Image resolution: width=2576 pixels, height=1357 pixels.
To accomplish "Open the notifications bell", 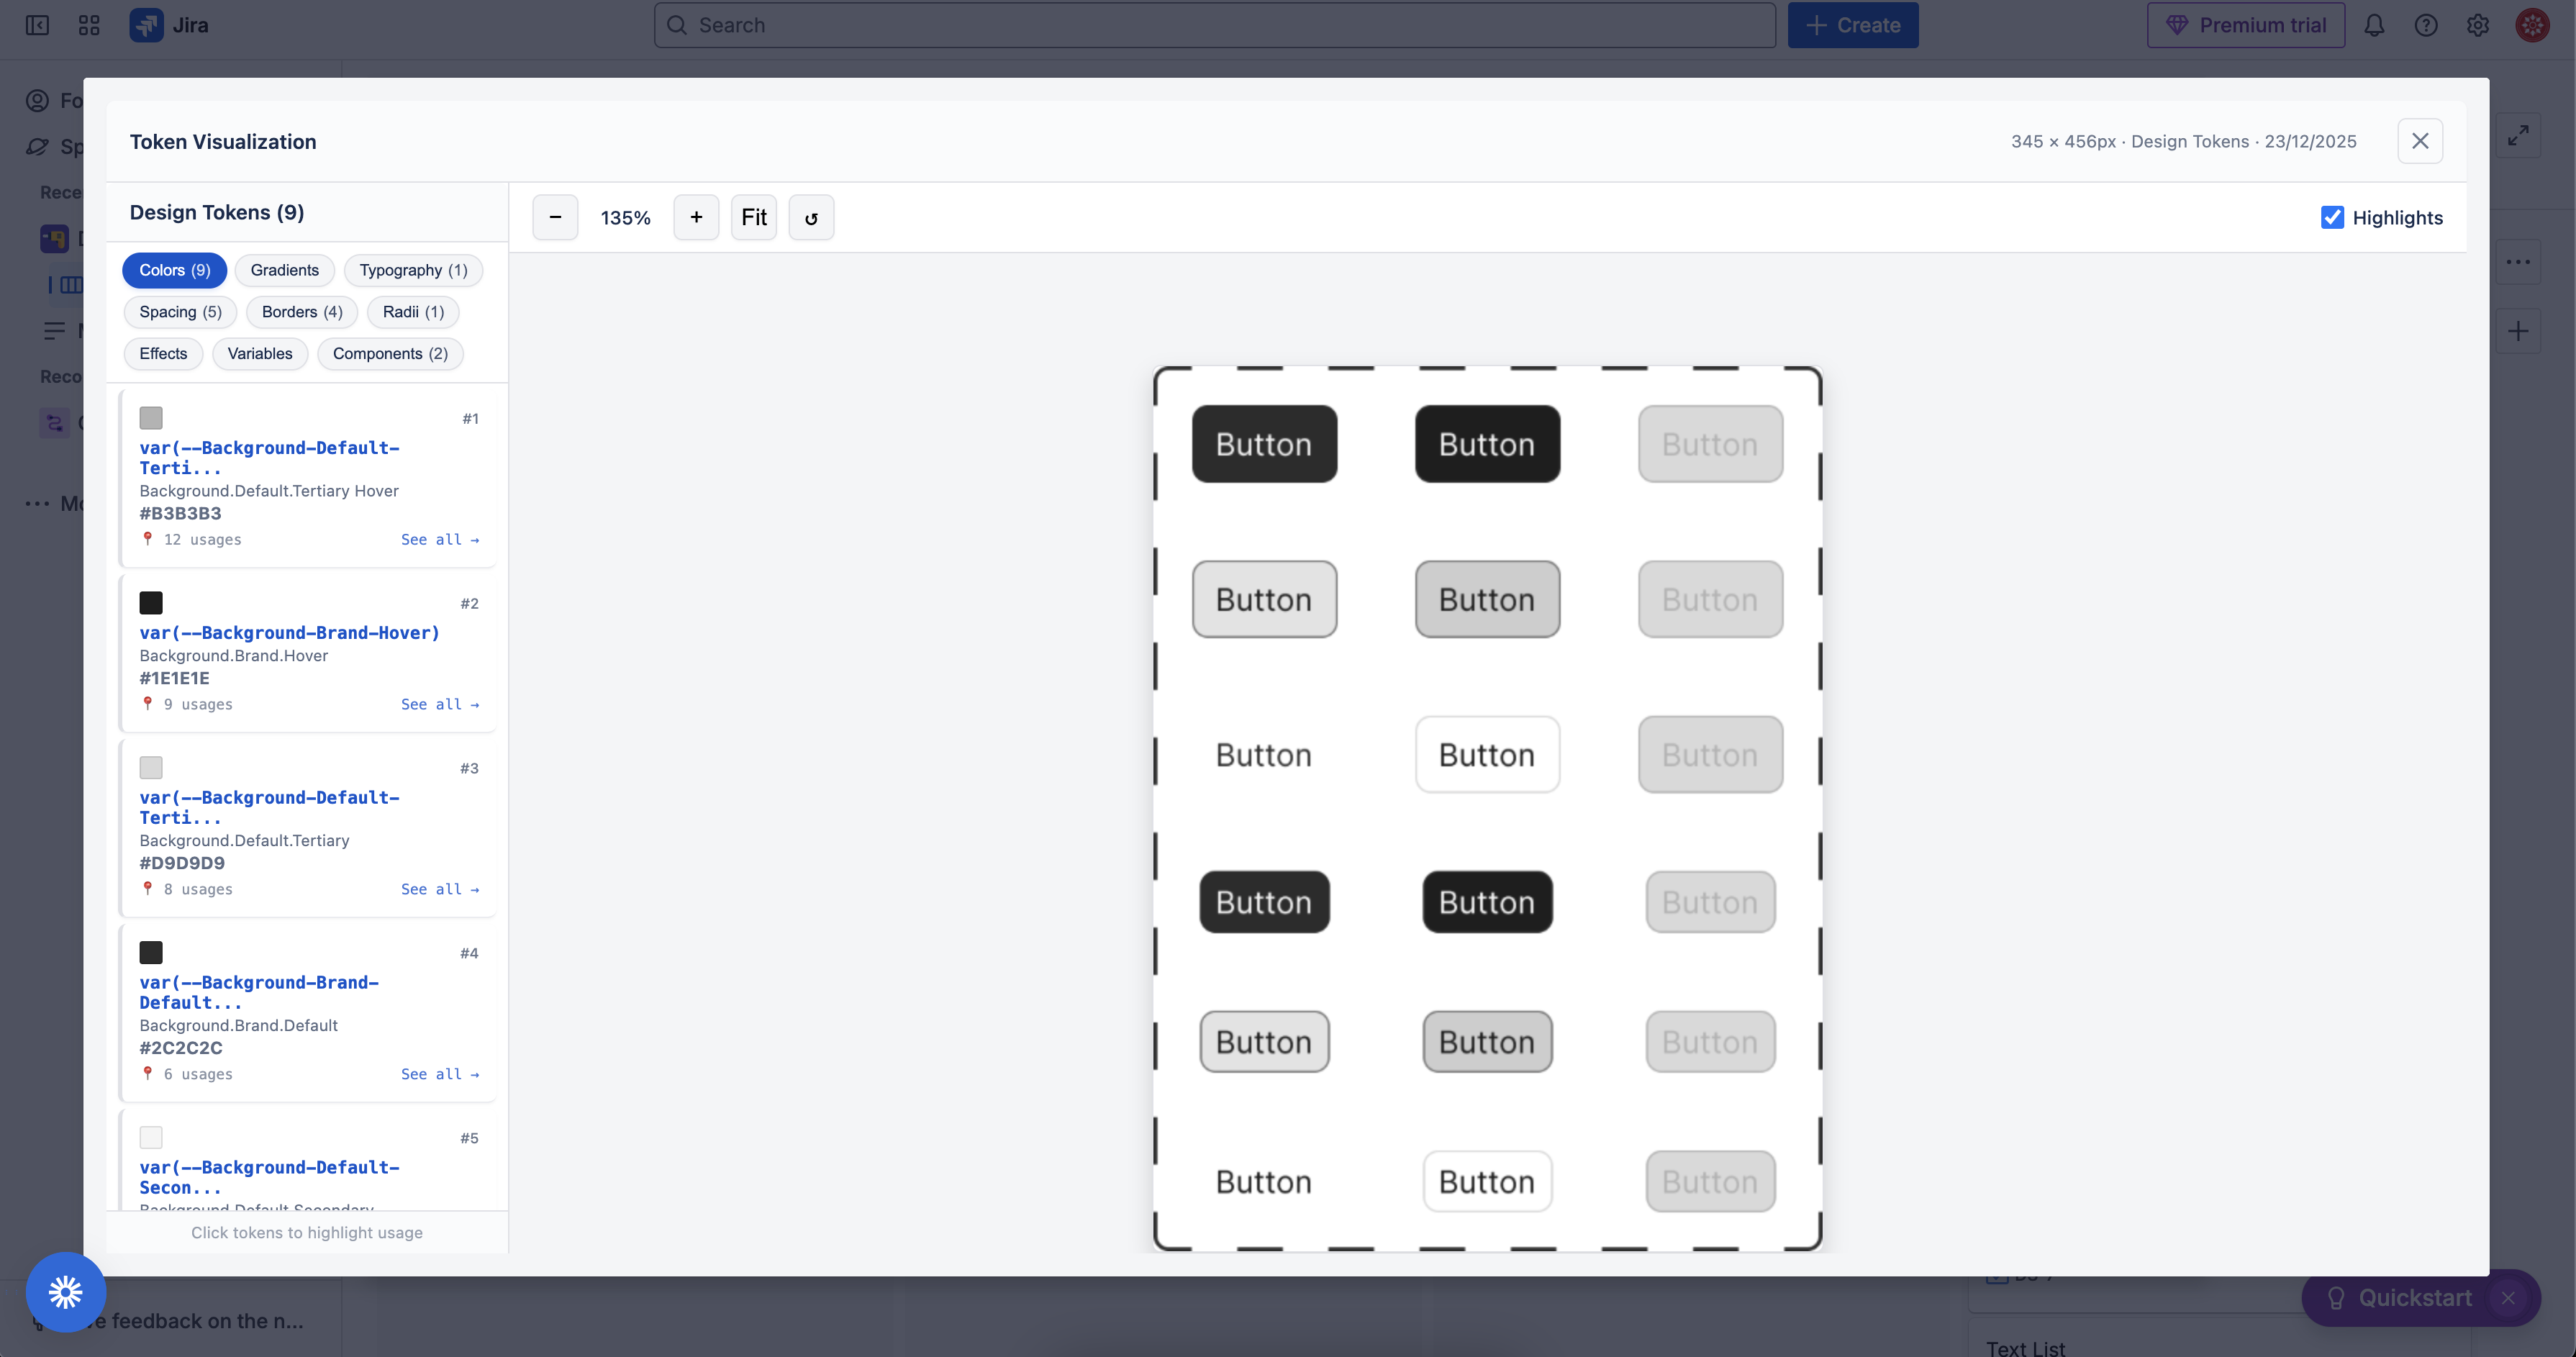I will pyautogui.click(x=2374, y=25).
